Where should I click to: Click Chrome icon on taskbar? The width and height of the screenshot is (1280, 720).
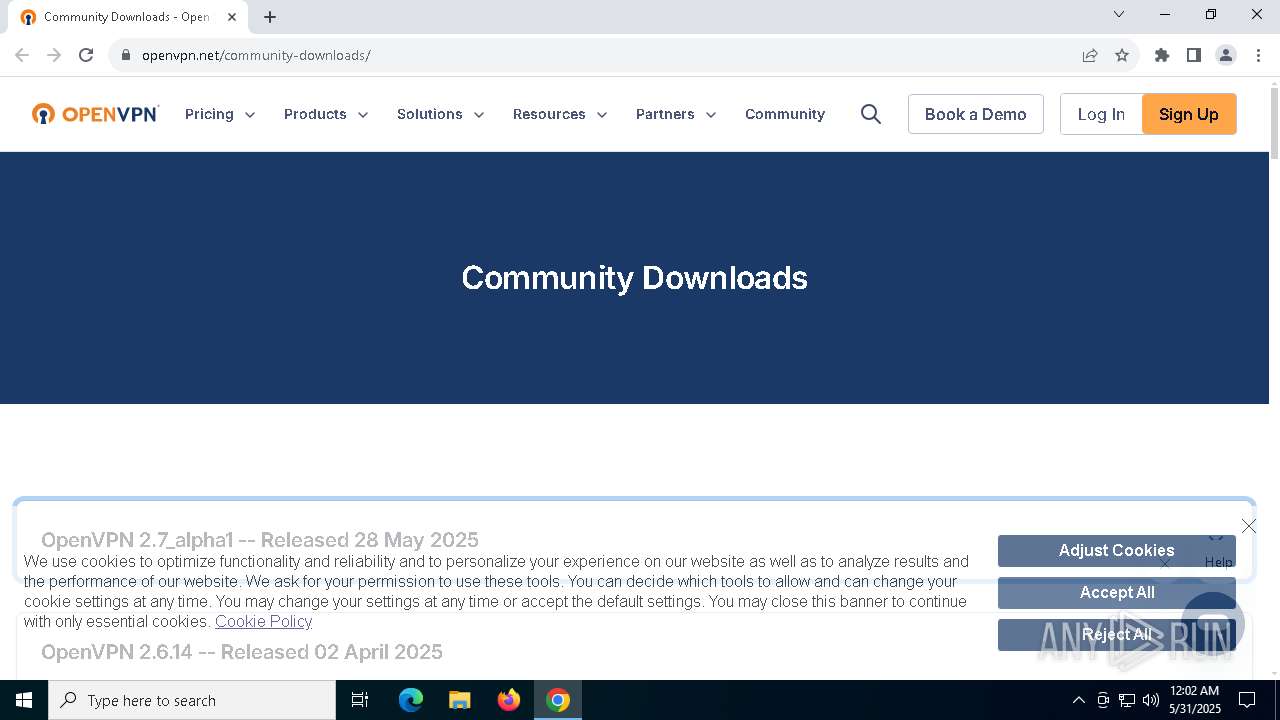click(x=558, y=700)
